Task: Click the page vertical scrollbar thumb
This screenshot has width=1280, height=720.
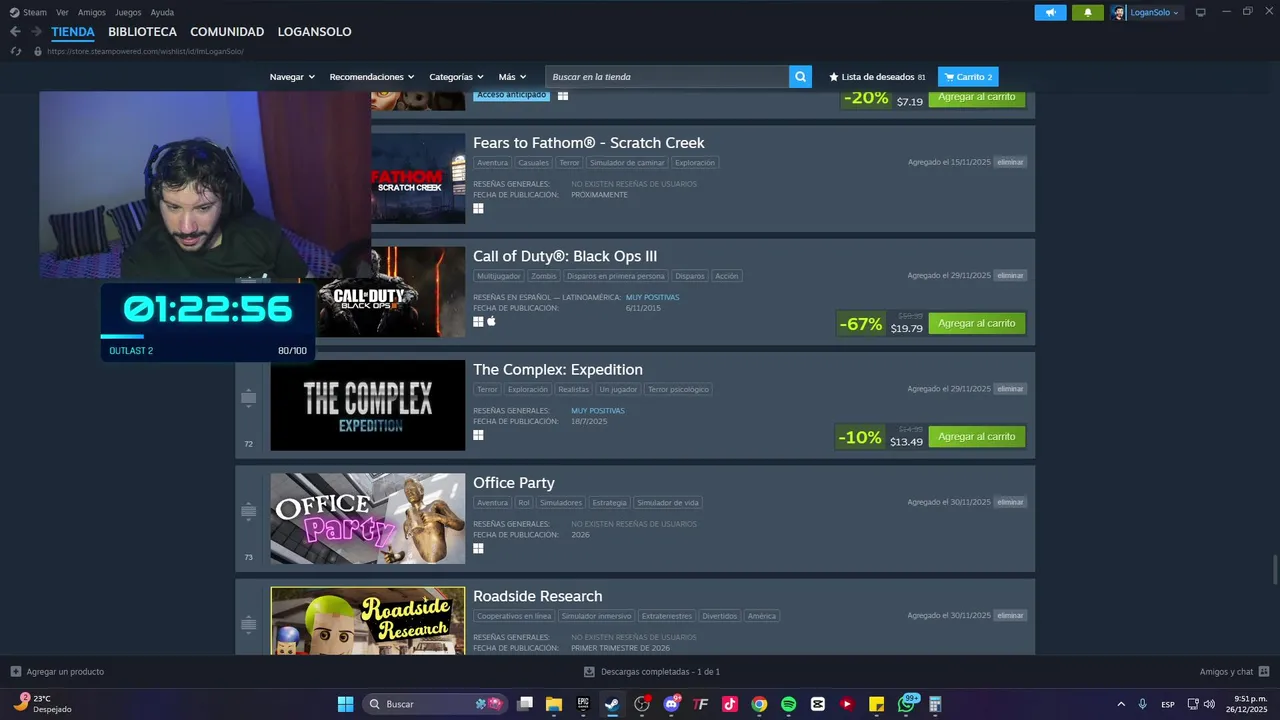Action: point(1275,571)
